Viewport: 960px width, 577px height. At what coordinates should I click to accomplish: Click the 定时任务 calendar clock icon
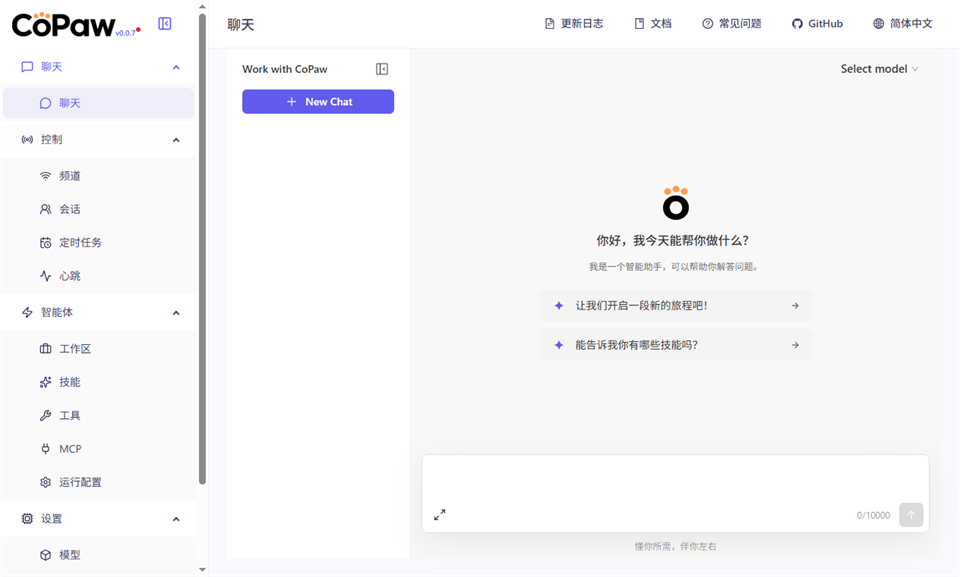point(45,243)
